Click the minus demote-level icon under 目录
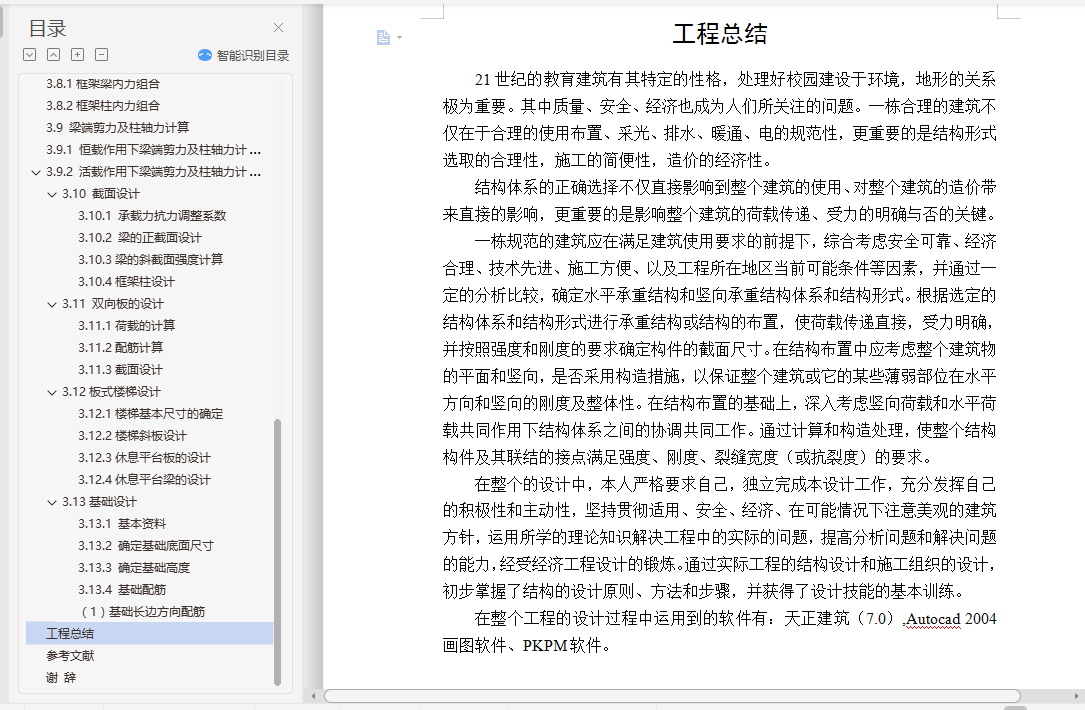Screen dimensions: 1085x710 coord(101,55)
